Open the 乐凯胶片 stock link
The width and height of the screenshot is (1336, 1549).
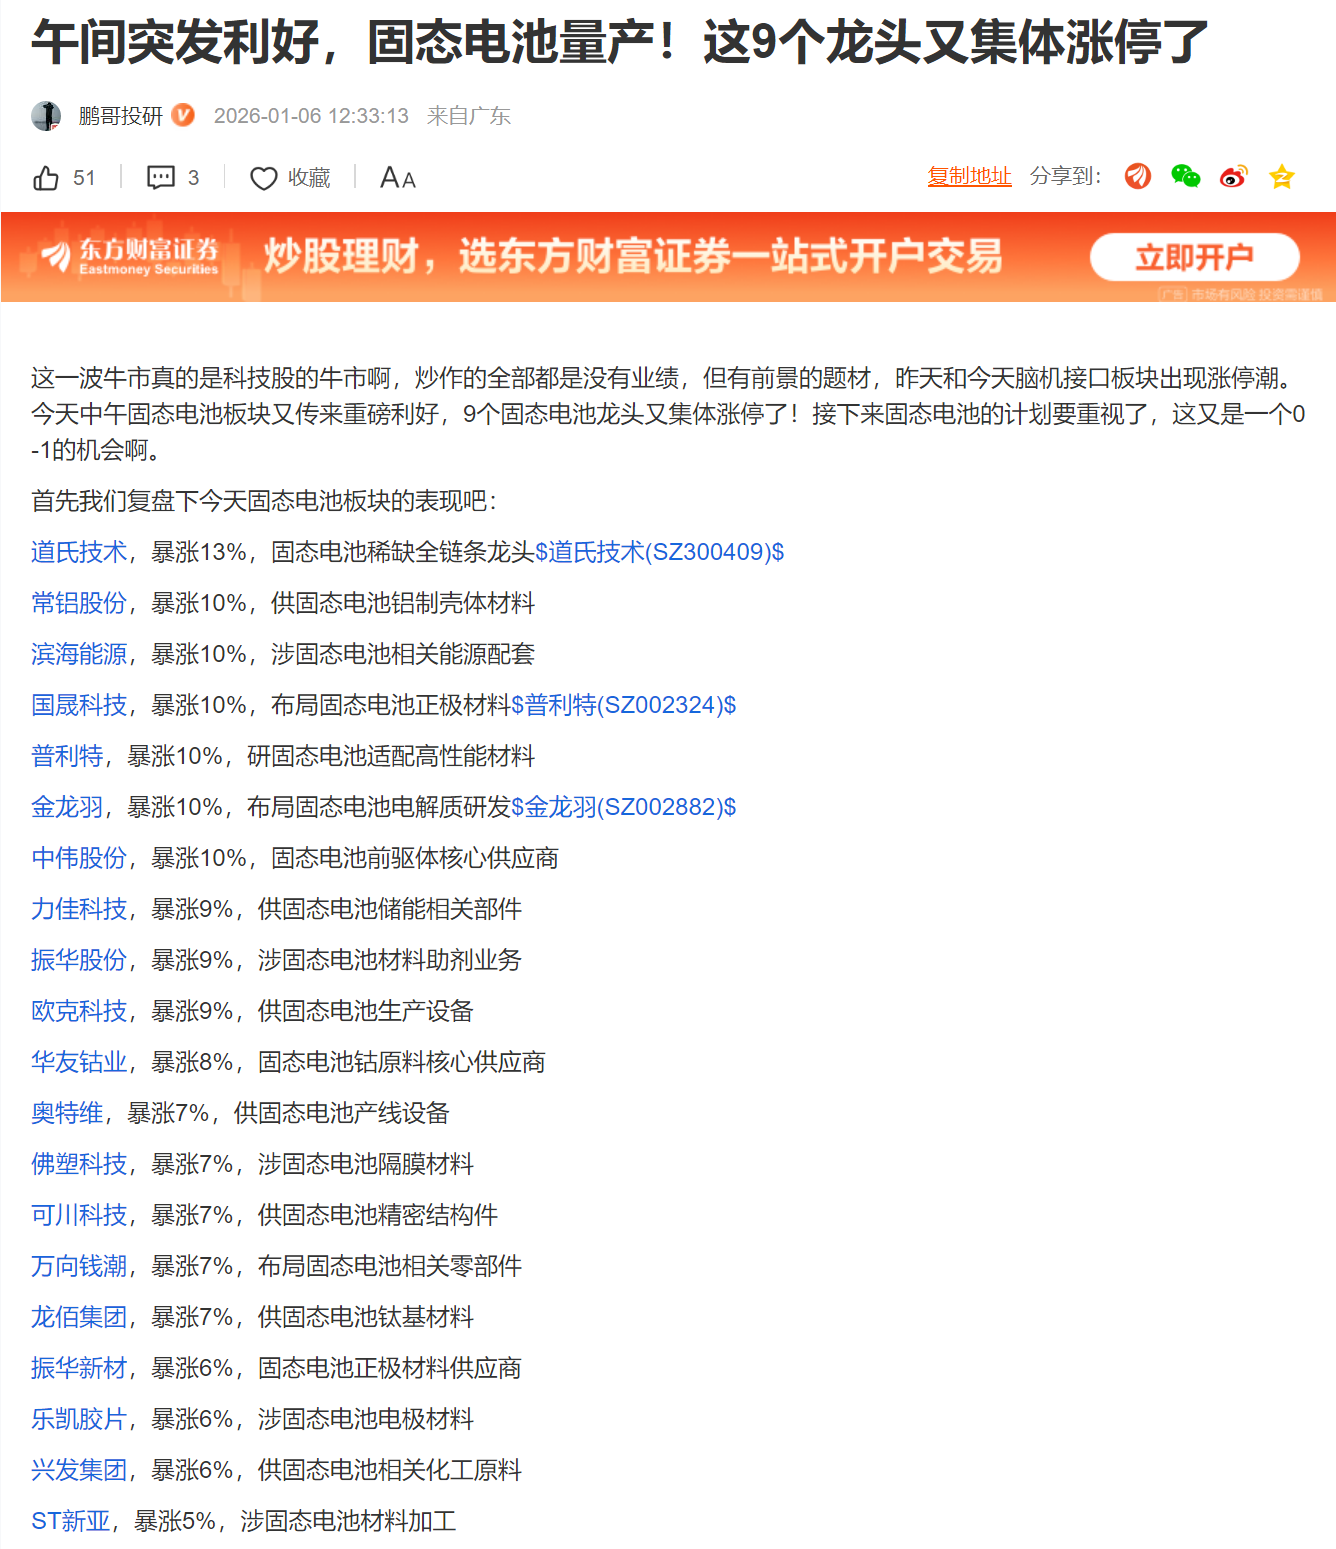79,1419
